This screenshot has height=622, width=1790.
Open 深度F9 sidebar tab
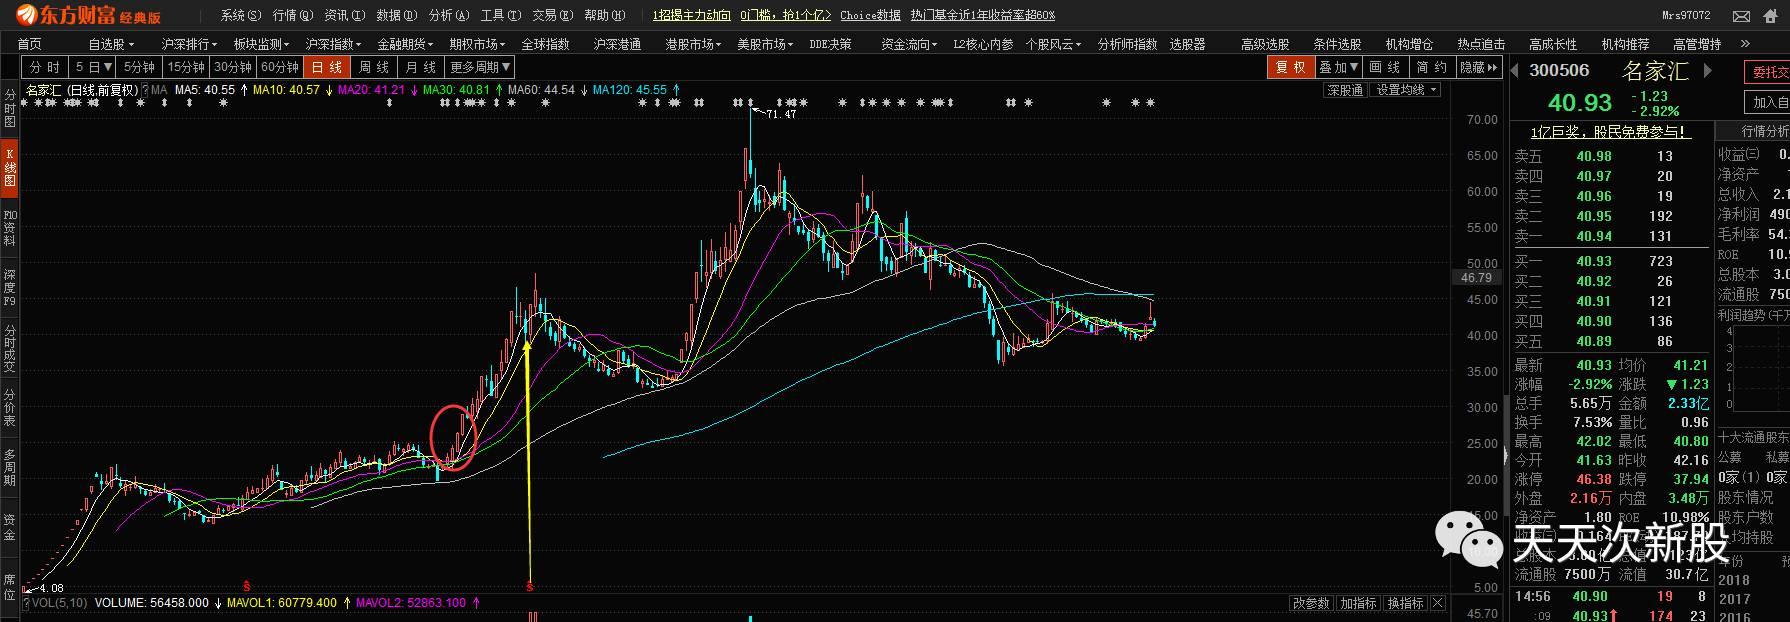[9, 288]
